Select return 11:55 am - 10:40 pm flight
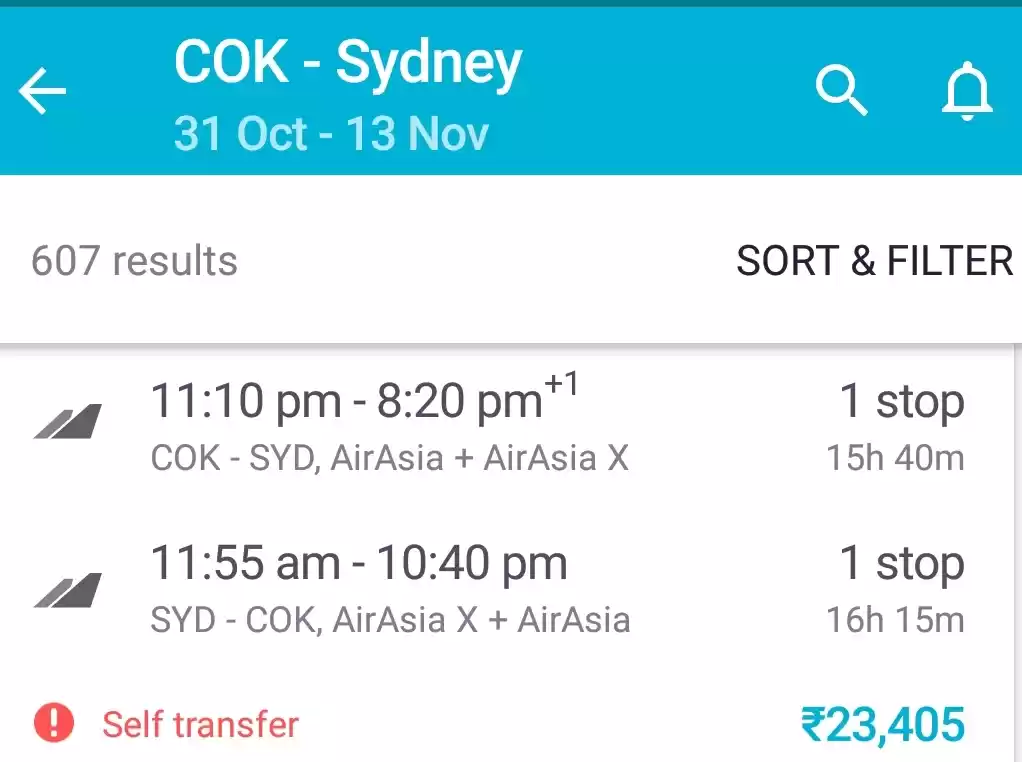This screenshot has width=1022, height=762. click(x=358, y=563)
